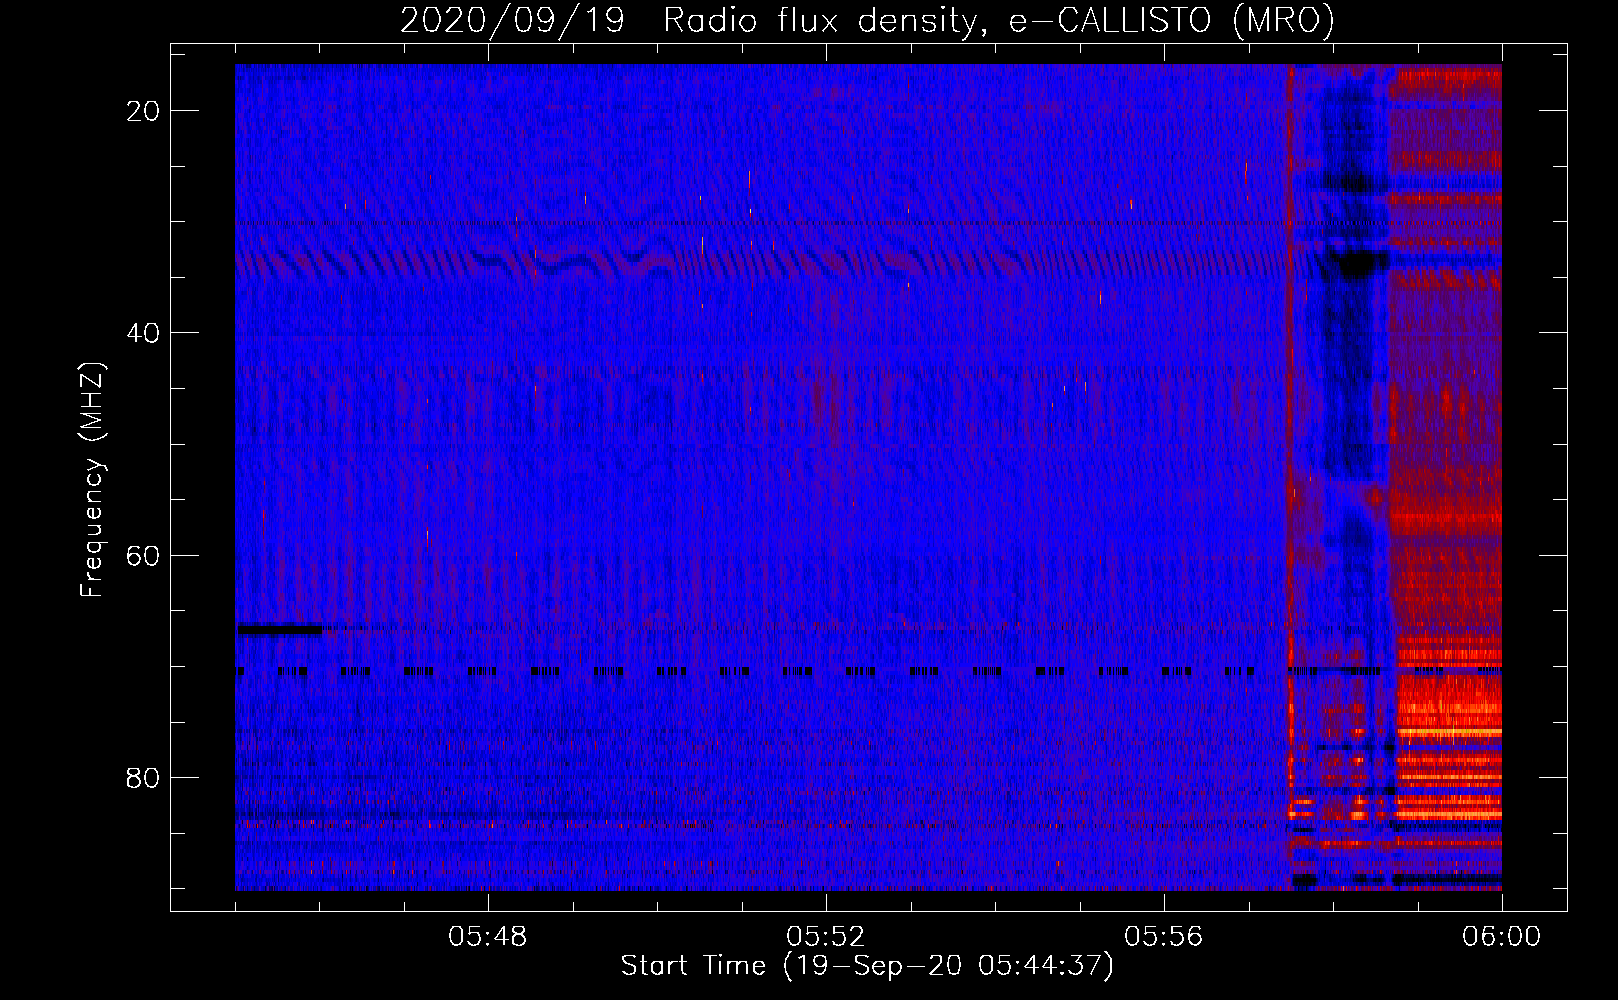Click the 80 frequency tick label
Screen dimensions: 1618x1000
[143, 777]
